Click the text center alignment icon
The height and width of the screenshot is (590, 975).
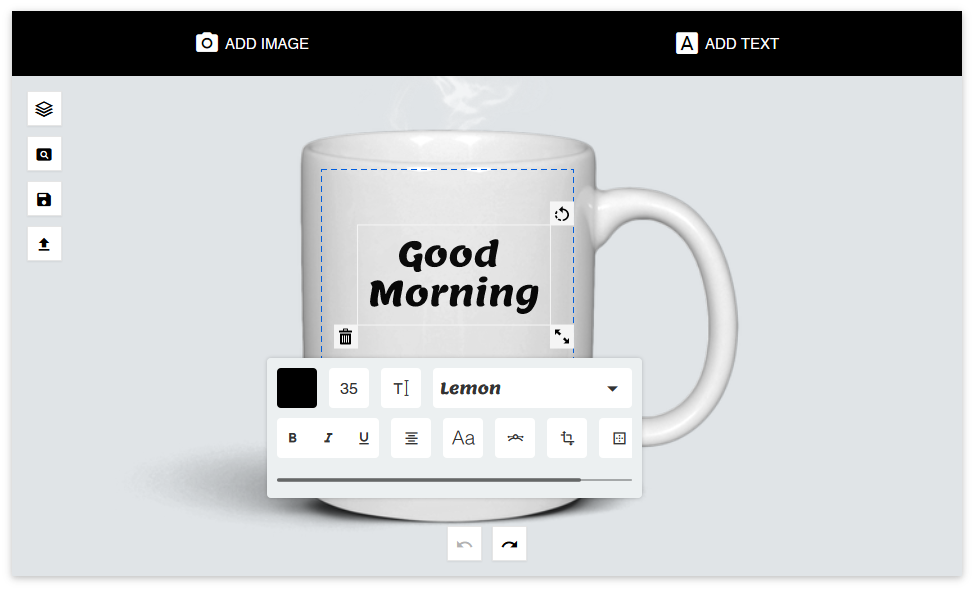pos(411,438)
